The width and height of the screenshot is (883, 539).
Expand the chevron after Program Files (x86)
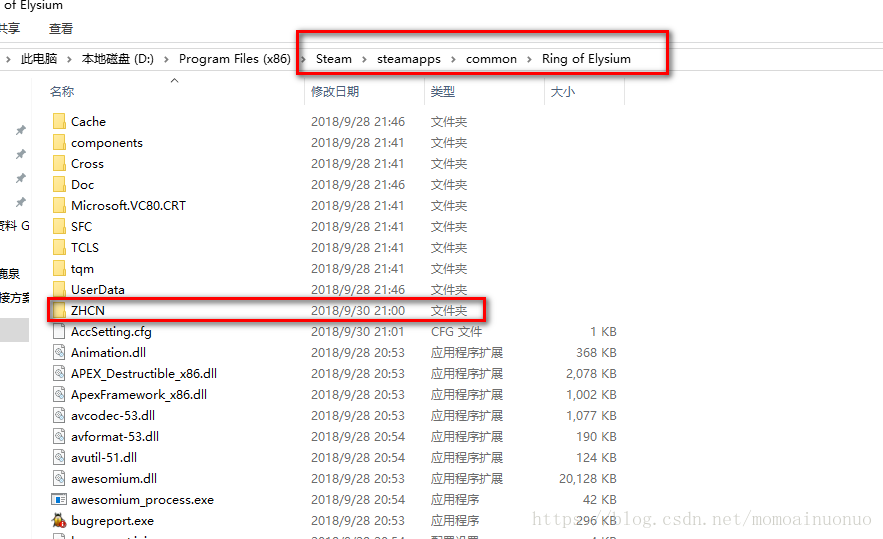303,59
